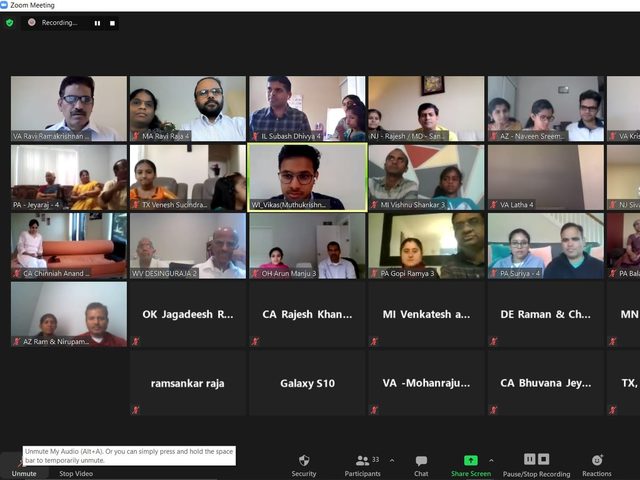
Task: Pause recording from top-left indicator
Action: coord(97,23)
